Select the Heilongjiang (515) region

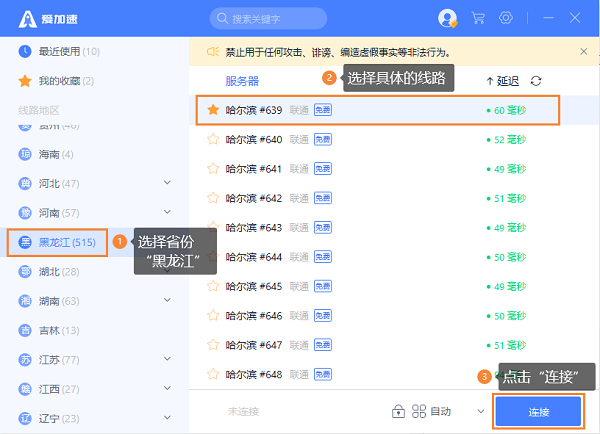click(57, 243)
